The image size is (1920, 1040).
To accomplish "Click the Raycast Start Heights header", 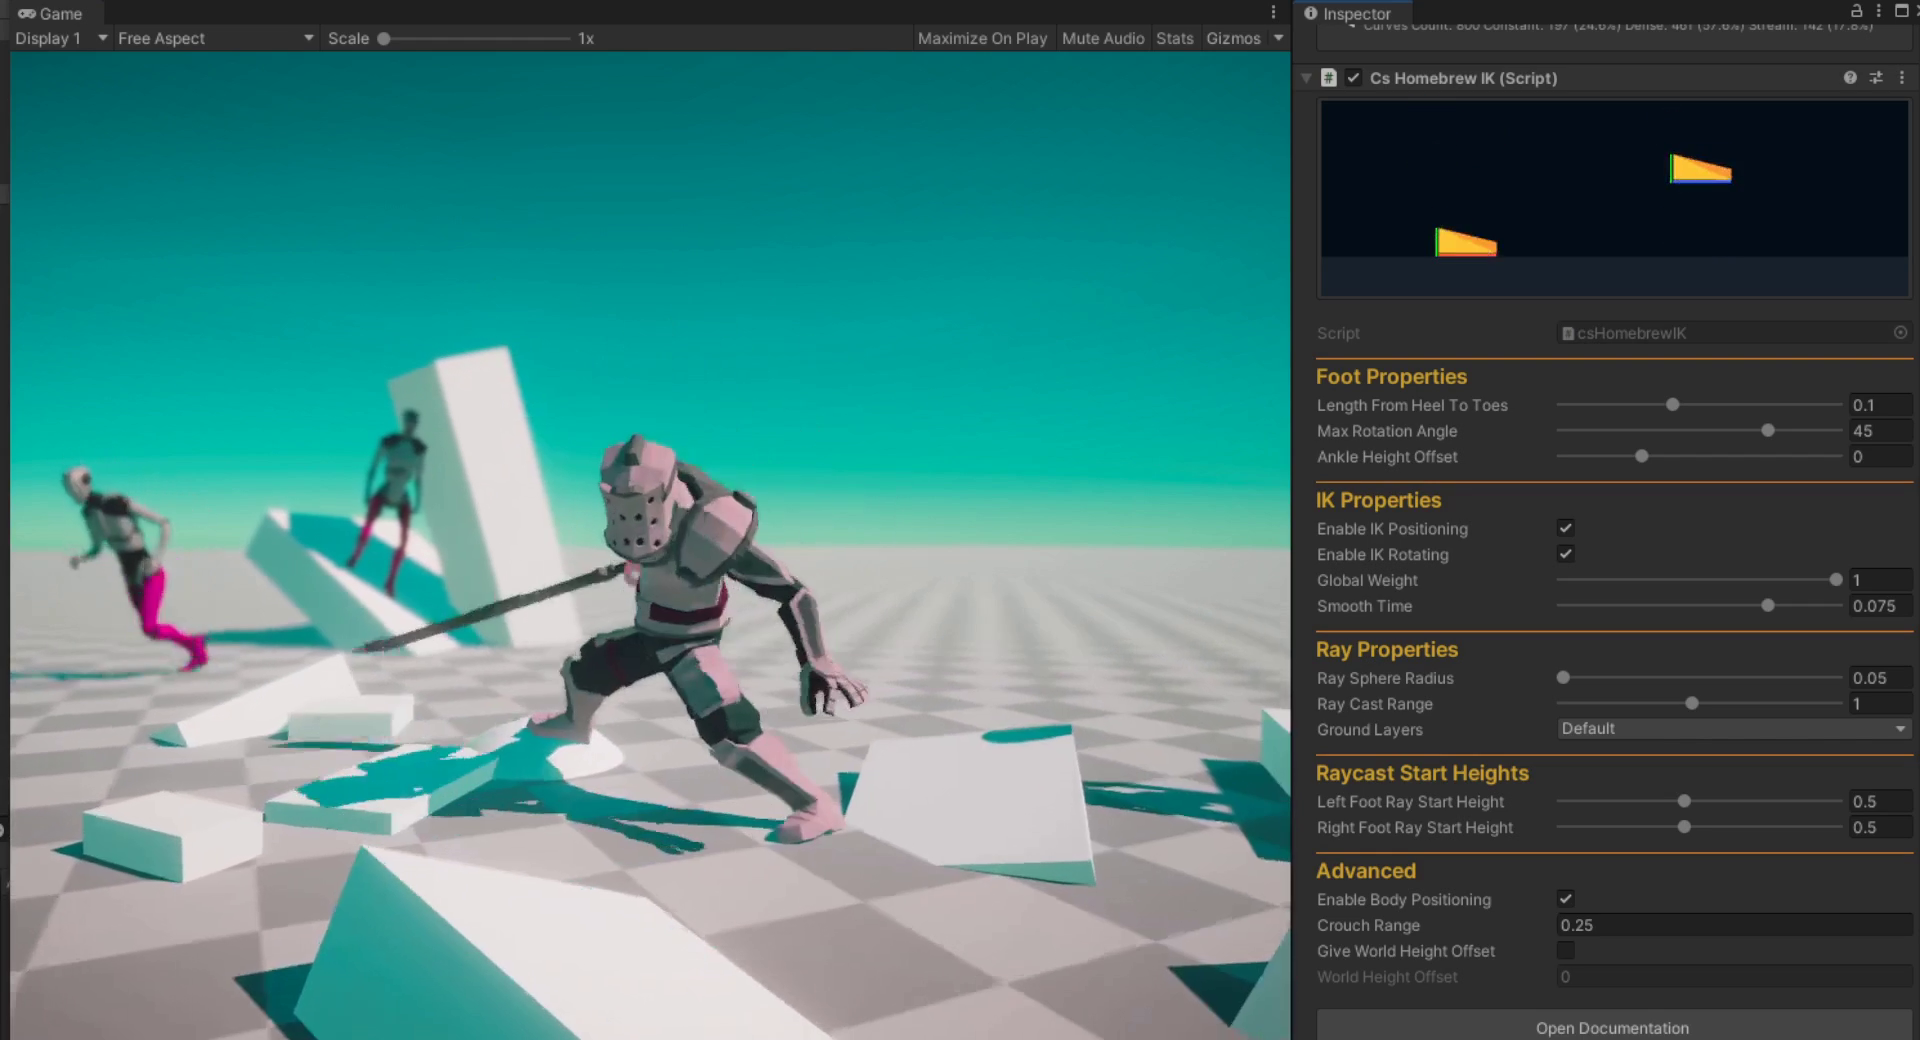I will coord(1422,773).
